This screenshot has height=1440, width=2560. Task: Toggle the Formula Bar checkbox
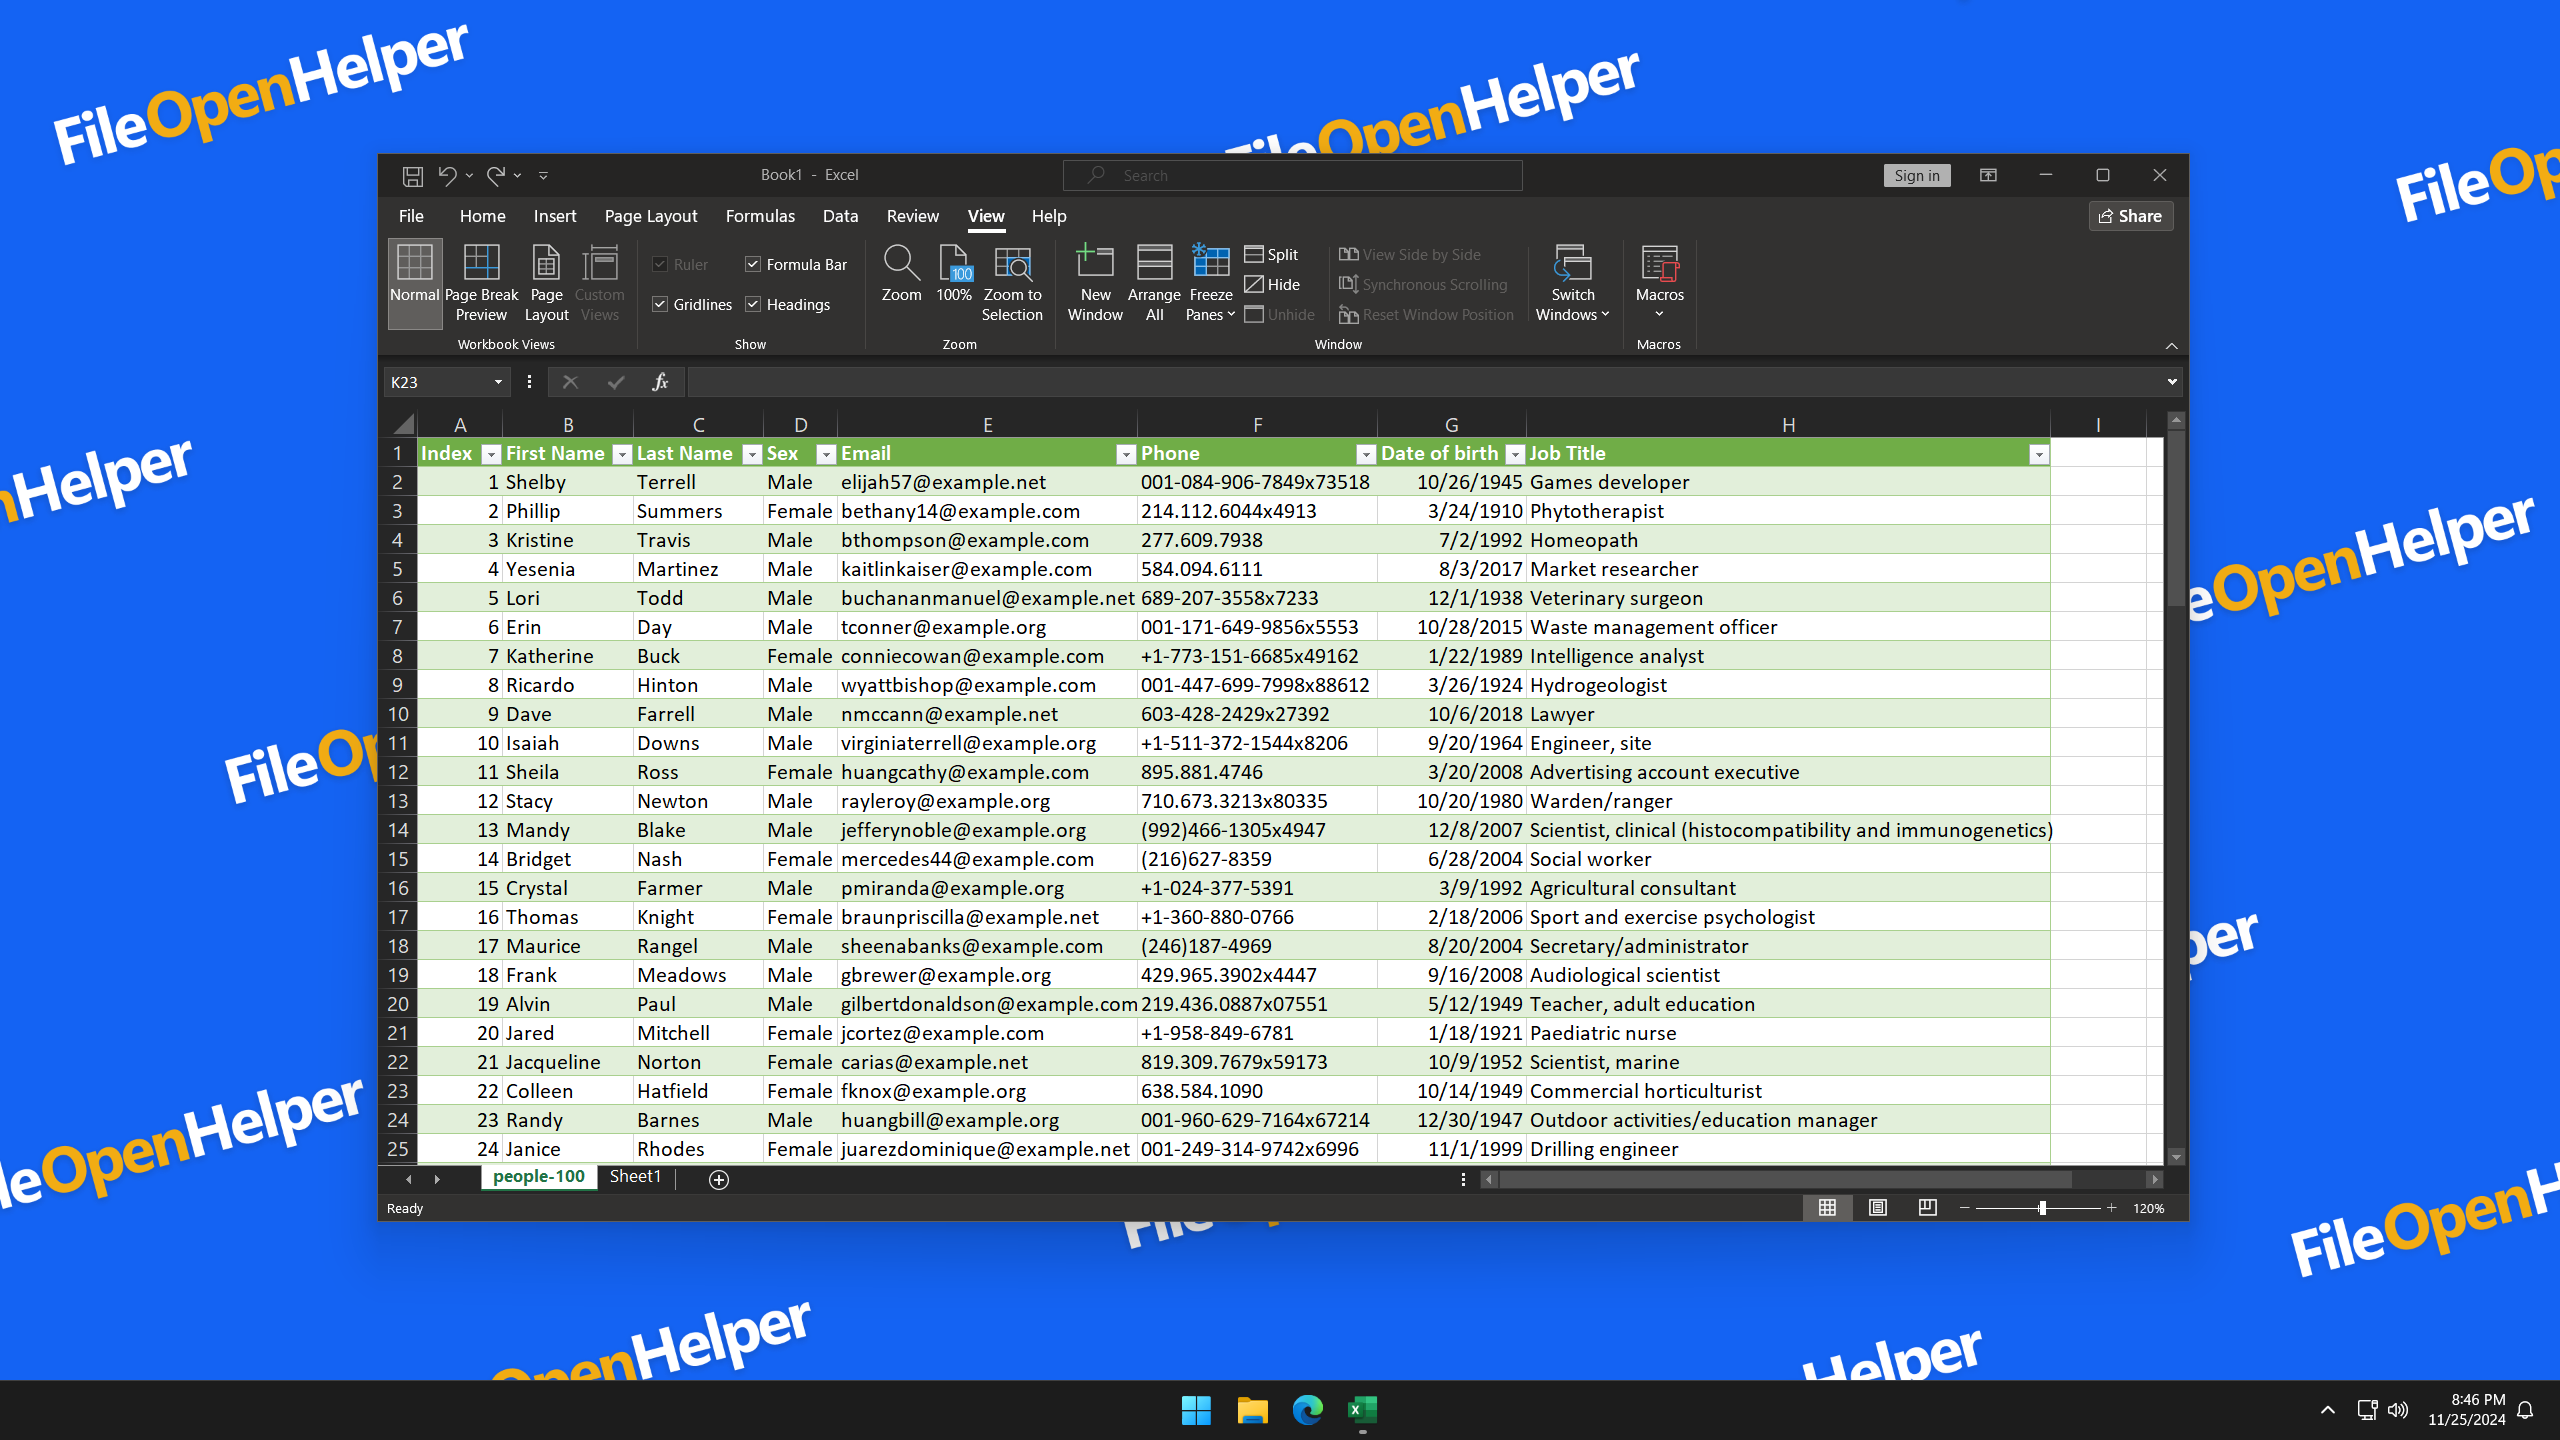[753, 264]
